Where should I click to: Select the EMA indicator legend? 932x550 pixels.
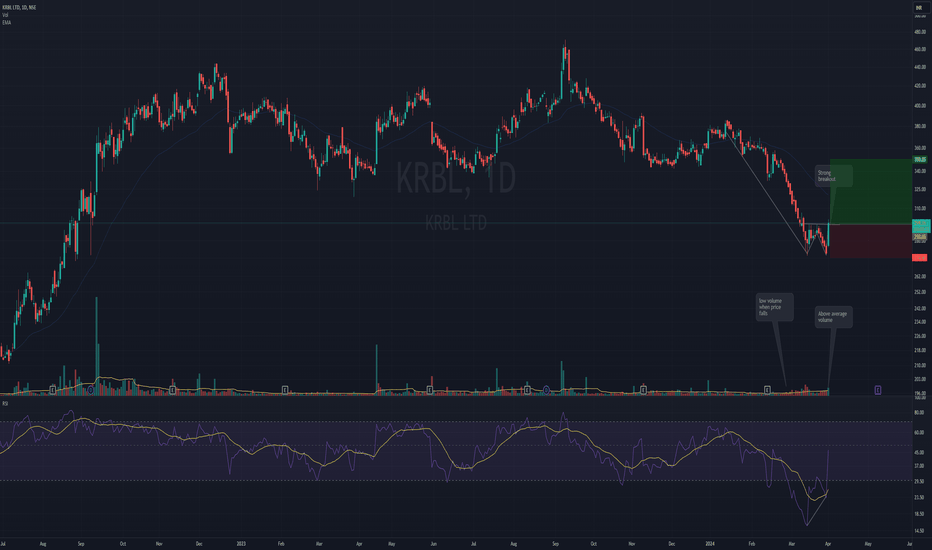[x=7, y=23]
